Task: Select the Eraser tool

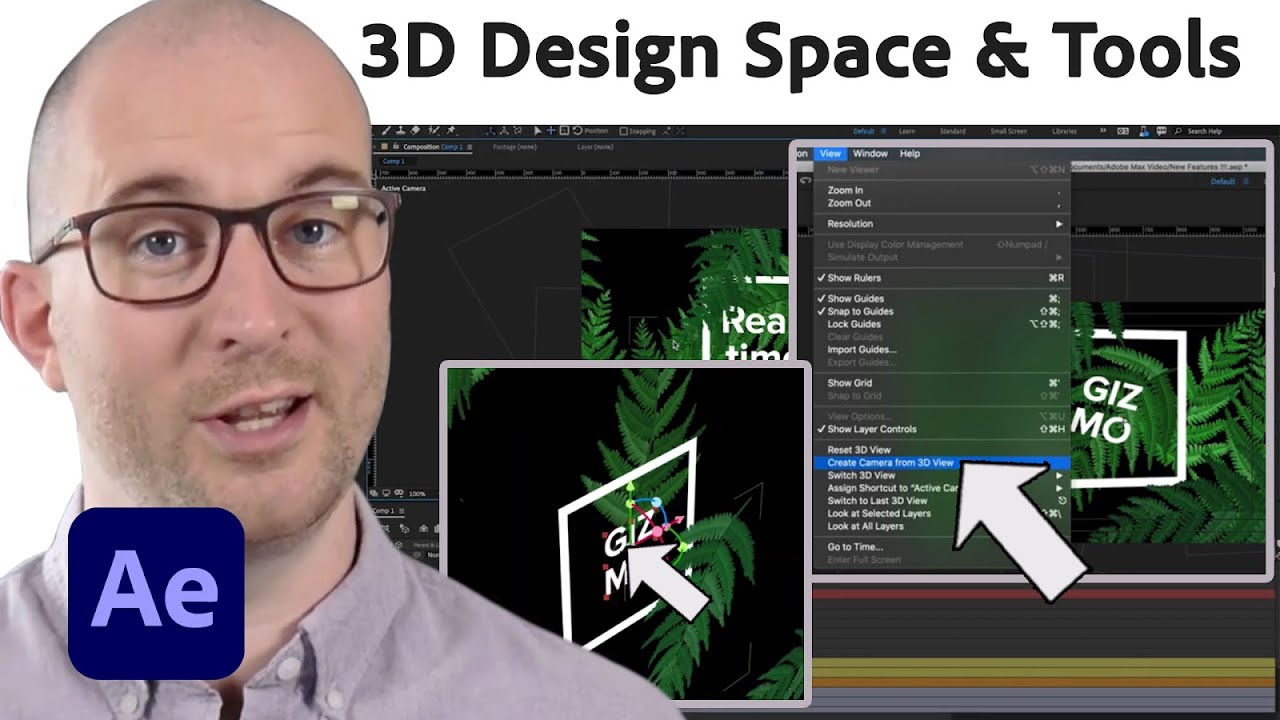Action: point(415,131)
